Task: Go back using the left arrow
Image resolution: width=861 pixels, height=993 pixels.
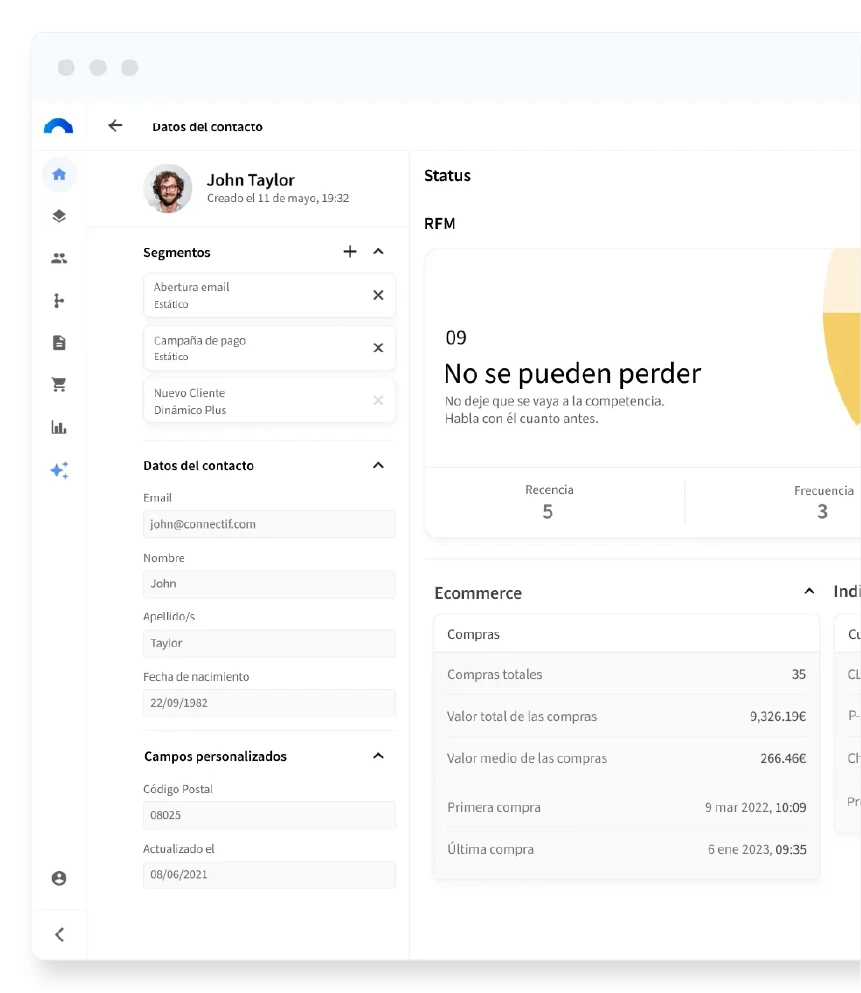Action: (x=115, y=125)
